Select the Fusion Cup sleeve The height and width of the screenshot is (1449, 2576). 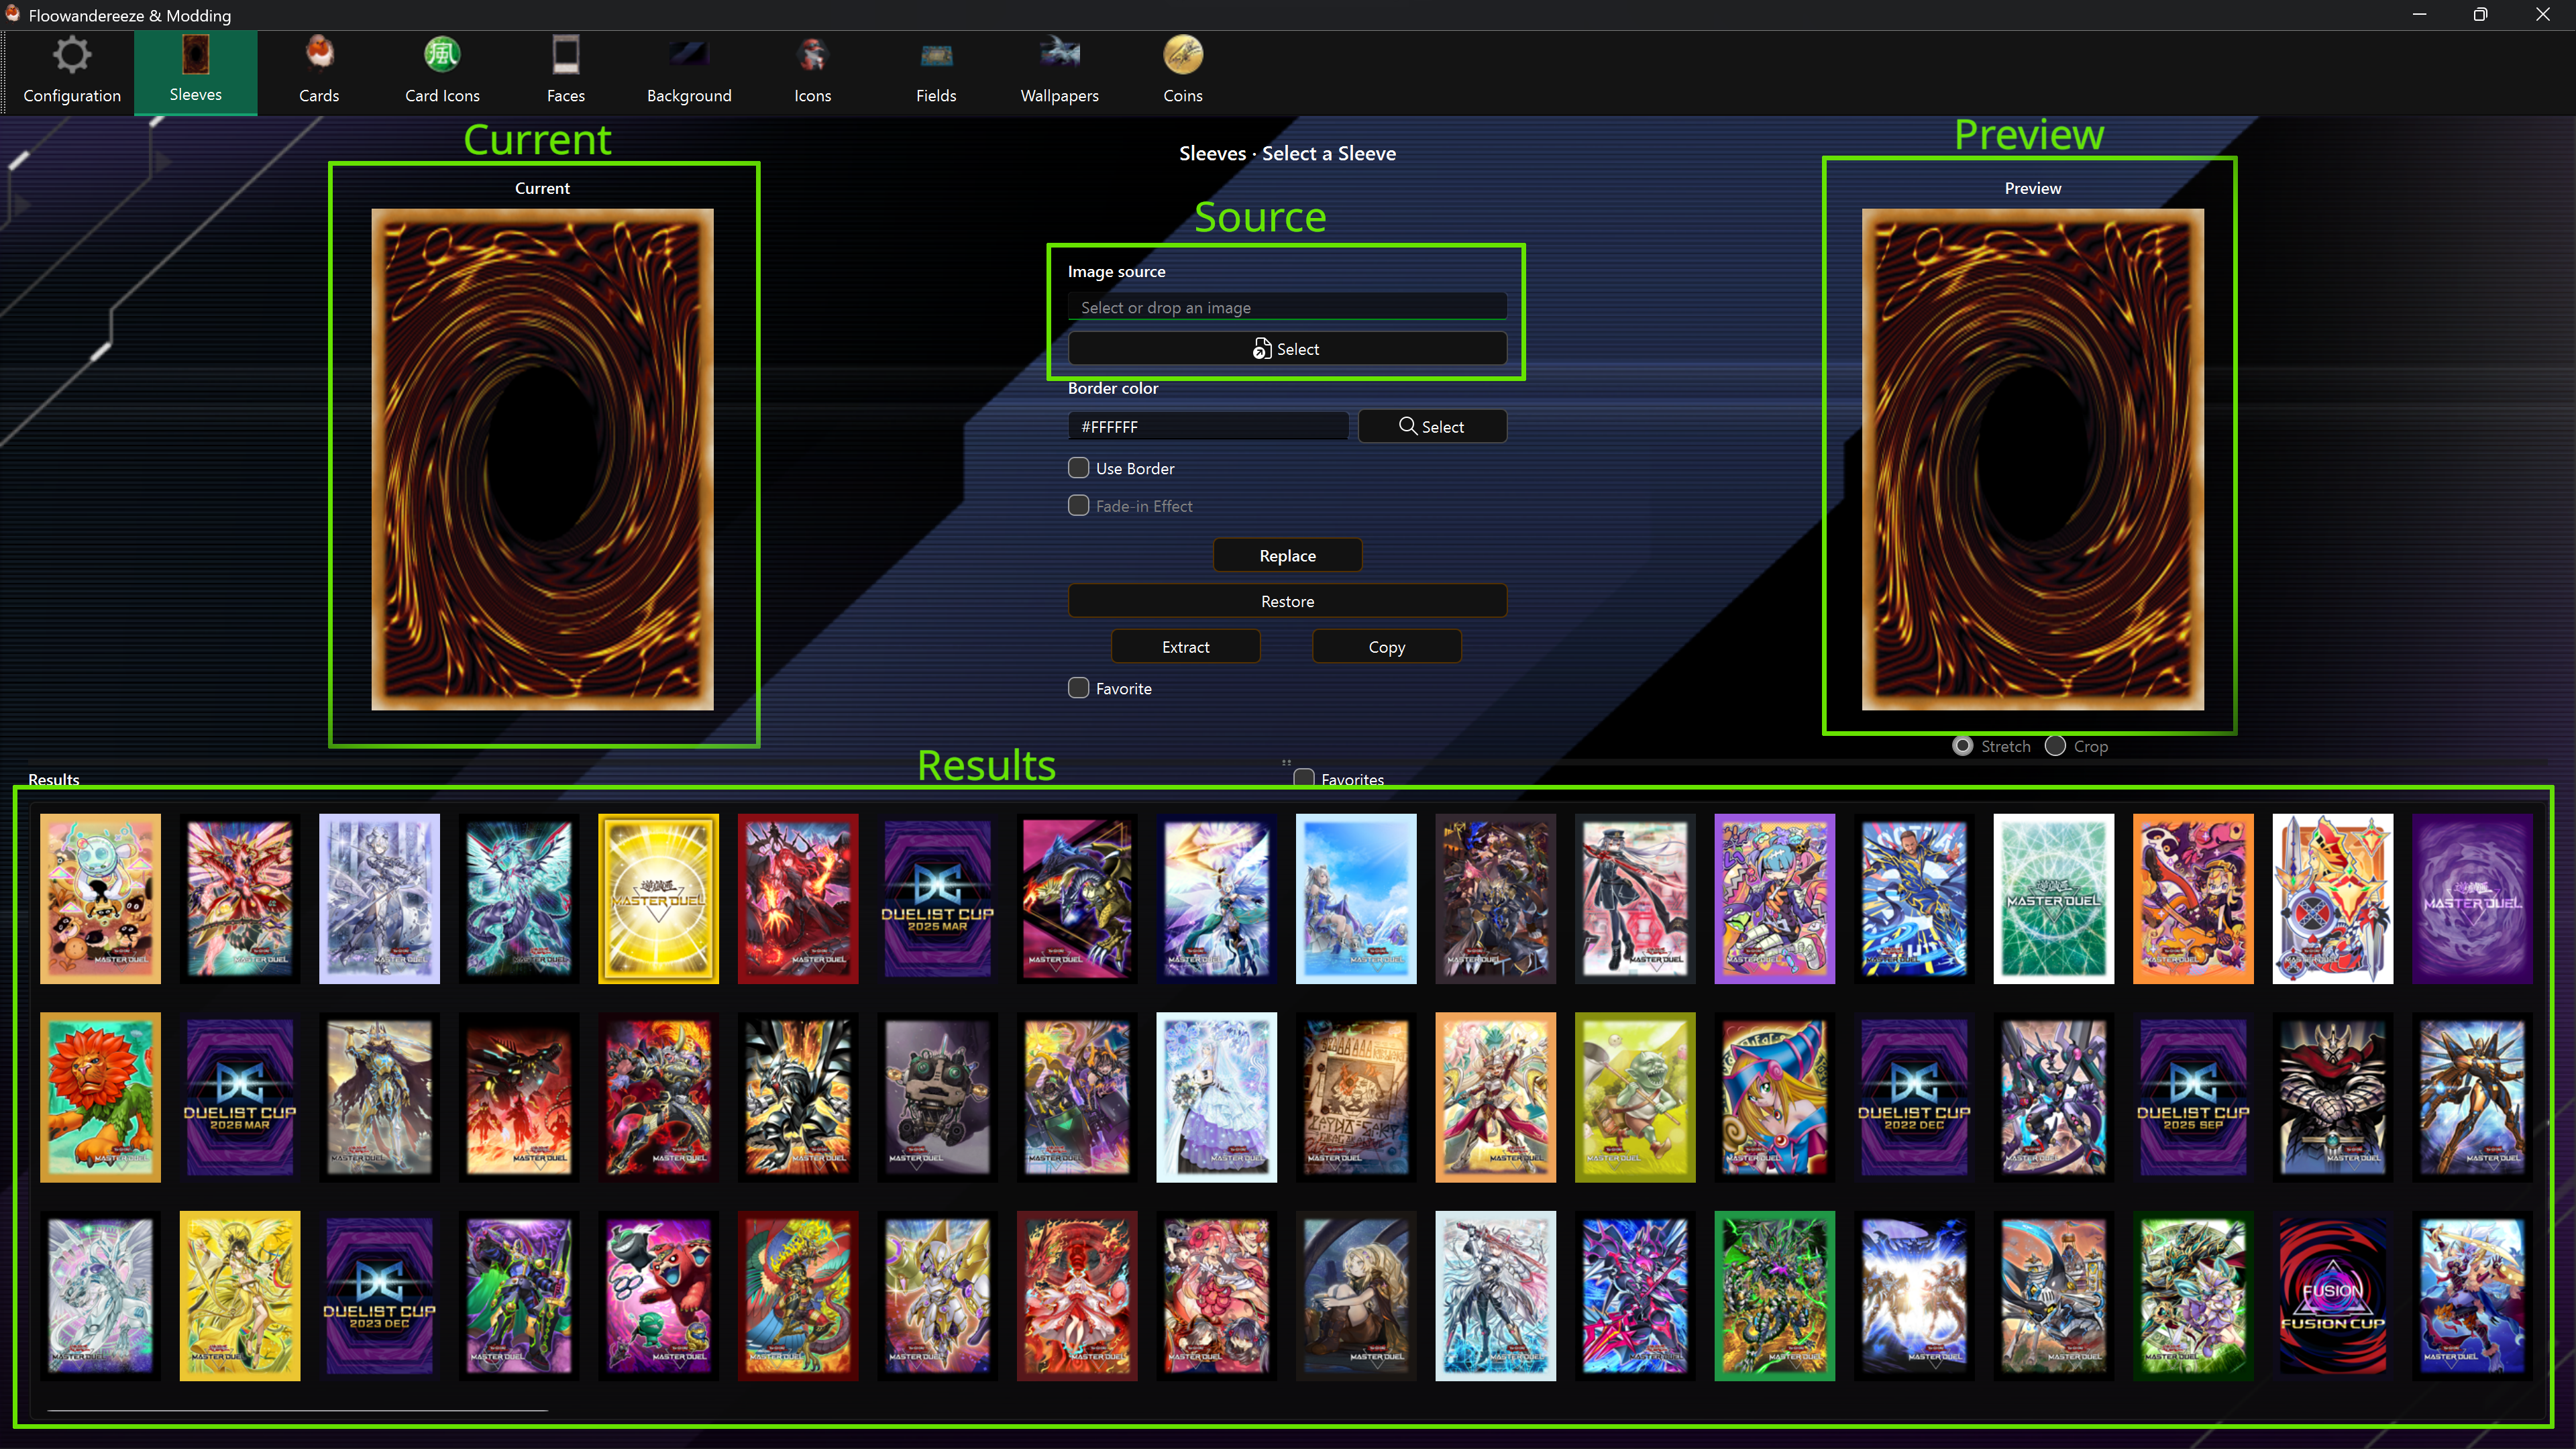[2332, 1296]
